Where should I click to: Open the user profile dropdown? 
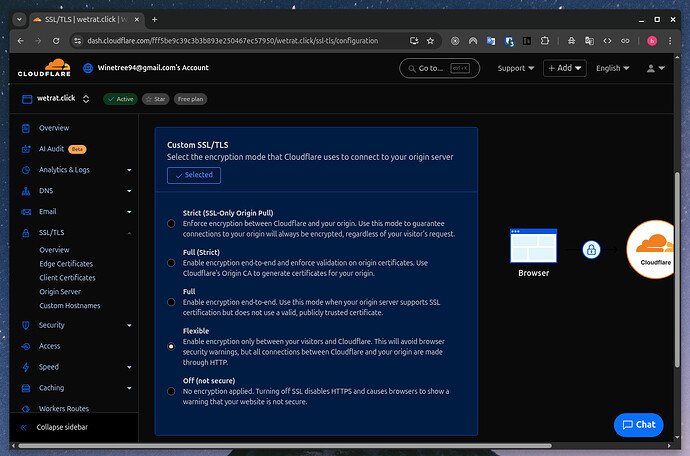pos(655,68)
